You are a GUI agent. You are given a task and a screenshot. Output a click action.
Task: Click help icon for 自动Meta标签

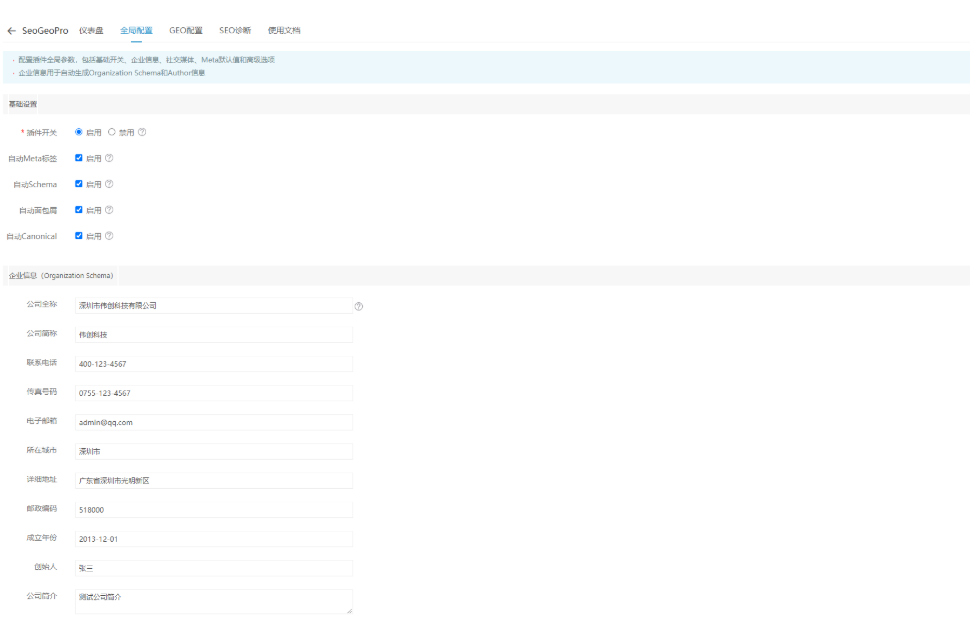point(109,158)
